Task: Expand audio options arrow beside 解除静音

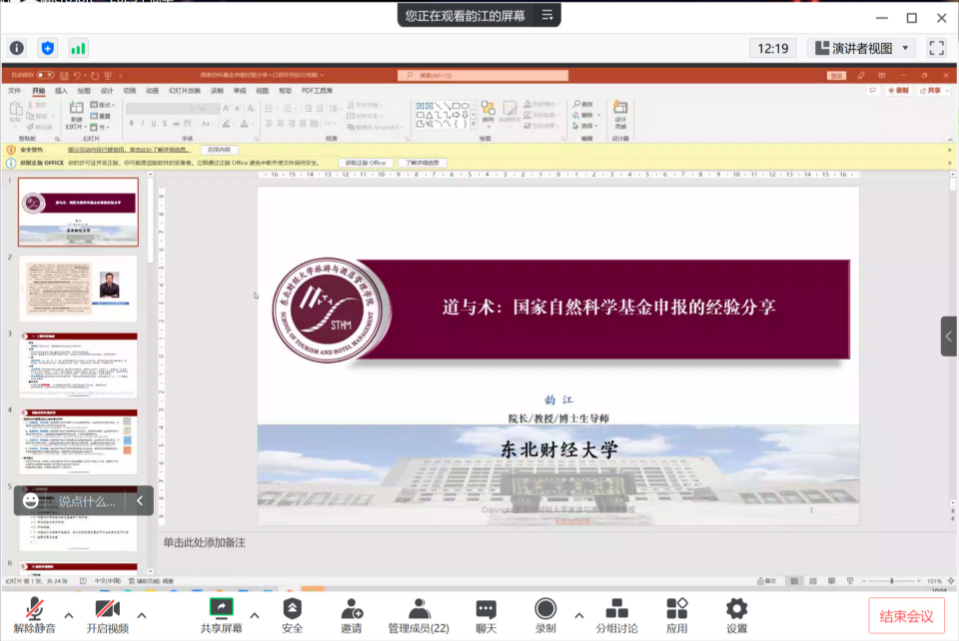Action: pyautogui.click(x=69, y=615)
